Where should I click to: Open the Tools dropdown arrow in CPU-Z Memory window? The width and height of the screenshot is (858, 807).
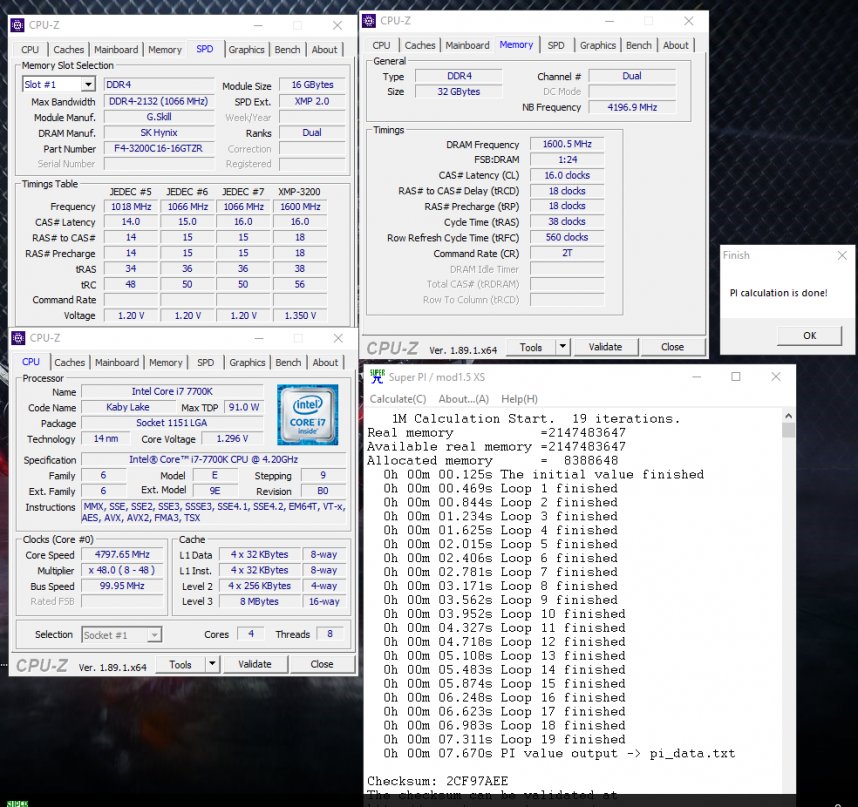click(x=563, y=346)
